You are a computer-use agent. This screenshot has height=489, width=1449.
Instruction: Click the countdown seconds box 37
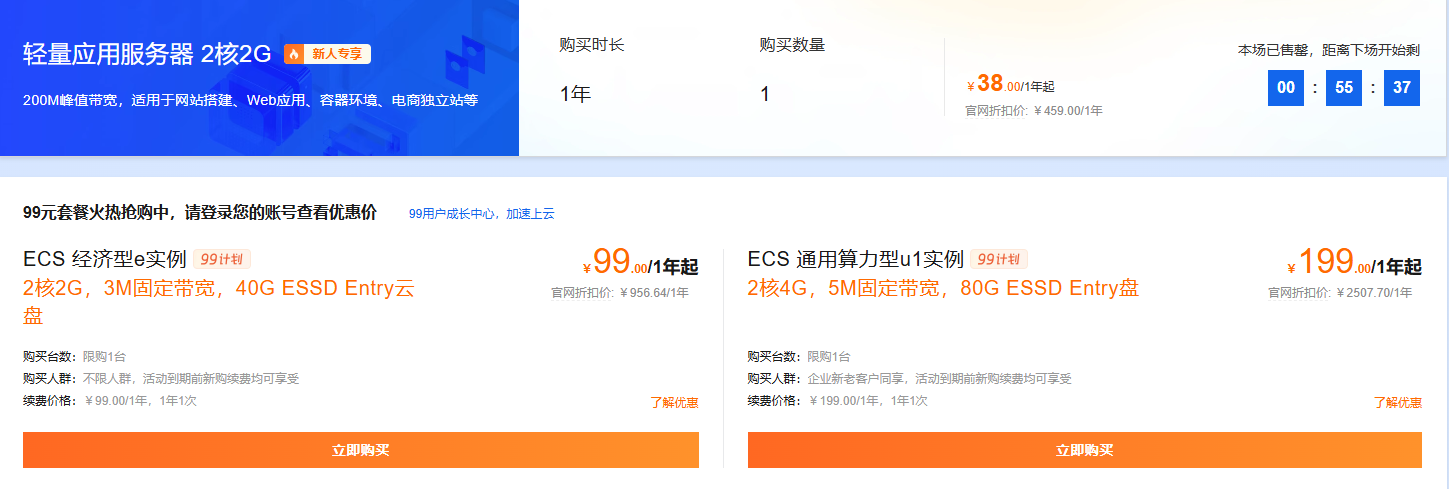(x=1402, y=87)
